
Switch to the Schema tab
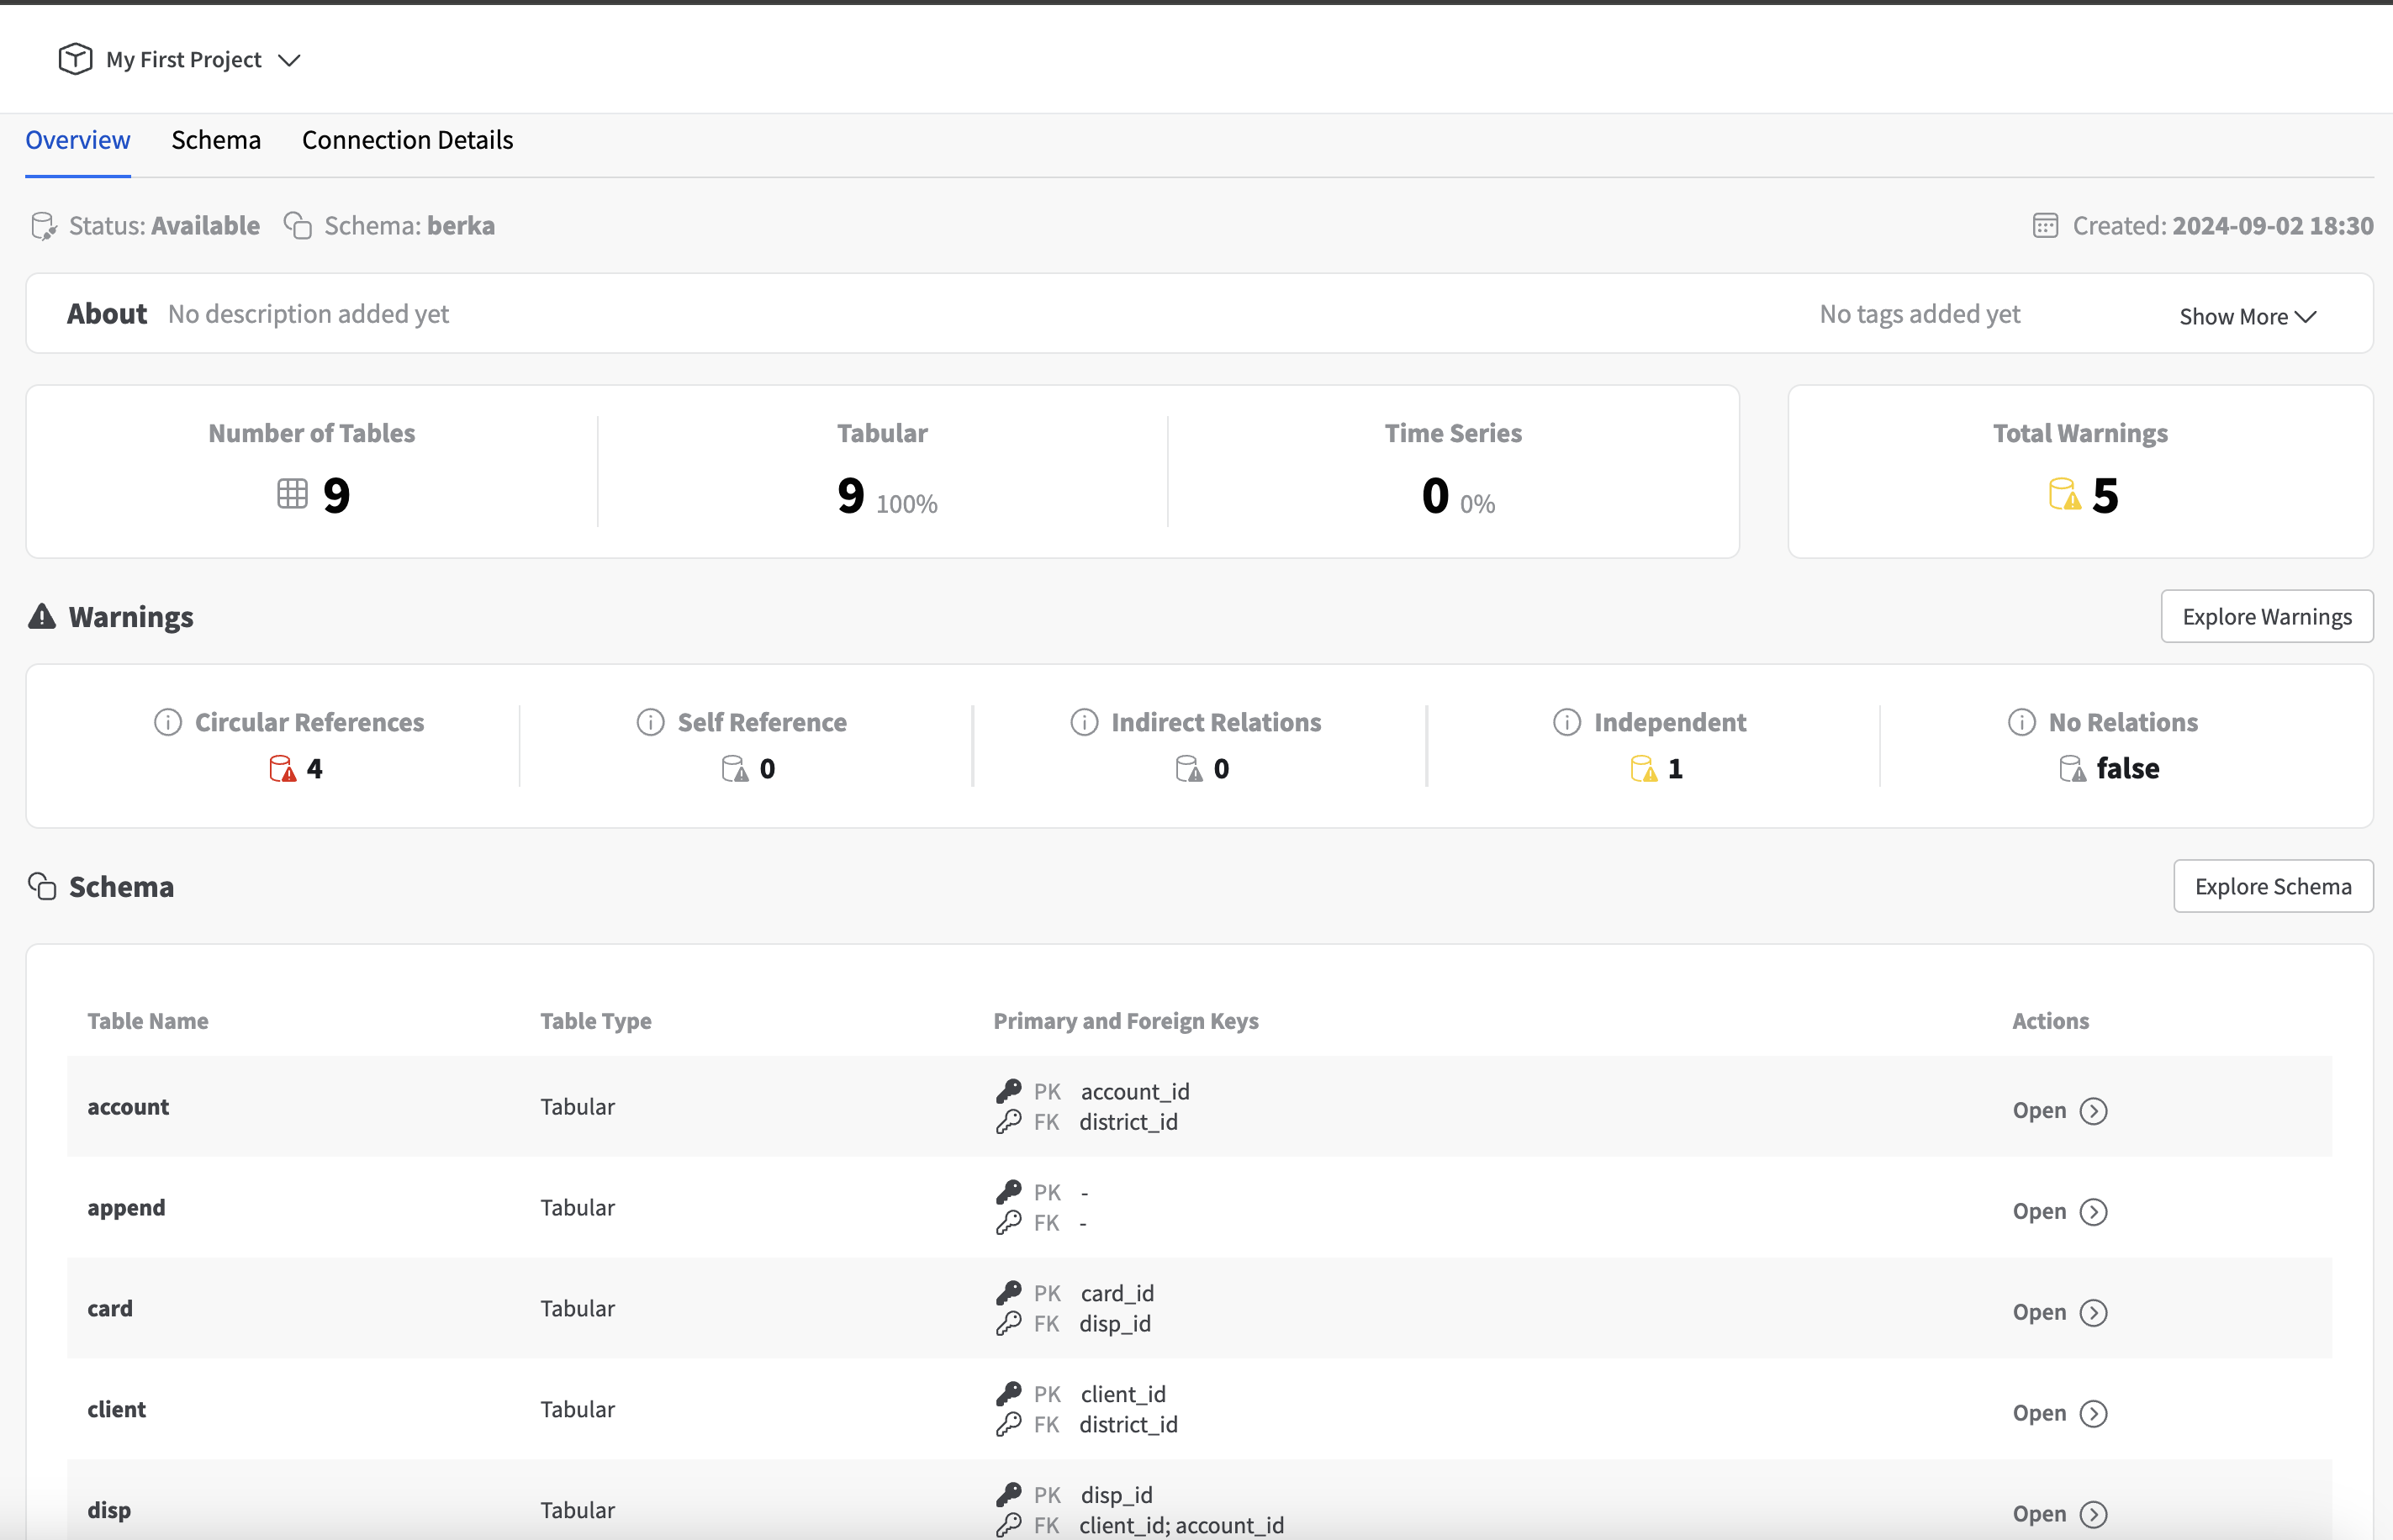[x=216, y=140]
